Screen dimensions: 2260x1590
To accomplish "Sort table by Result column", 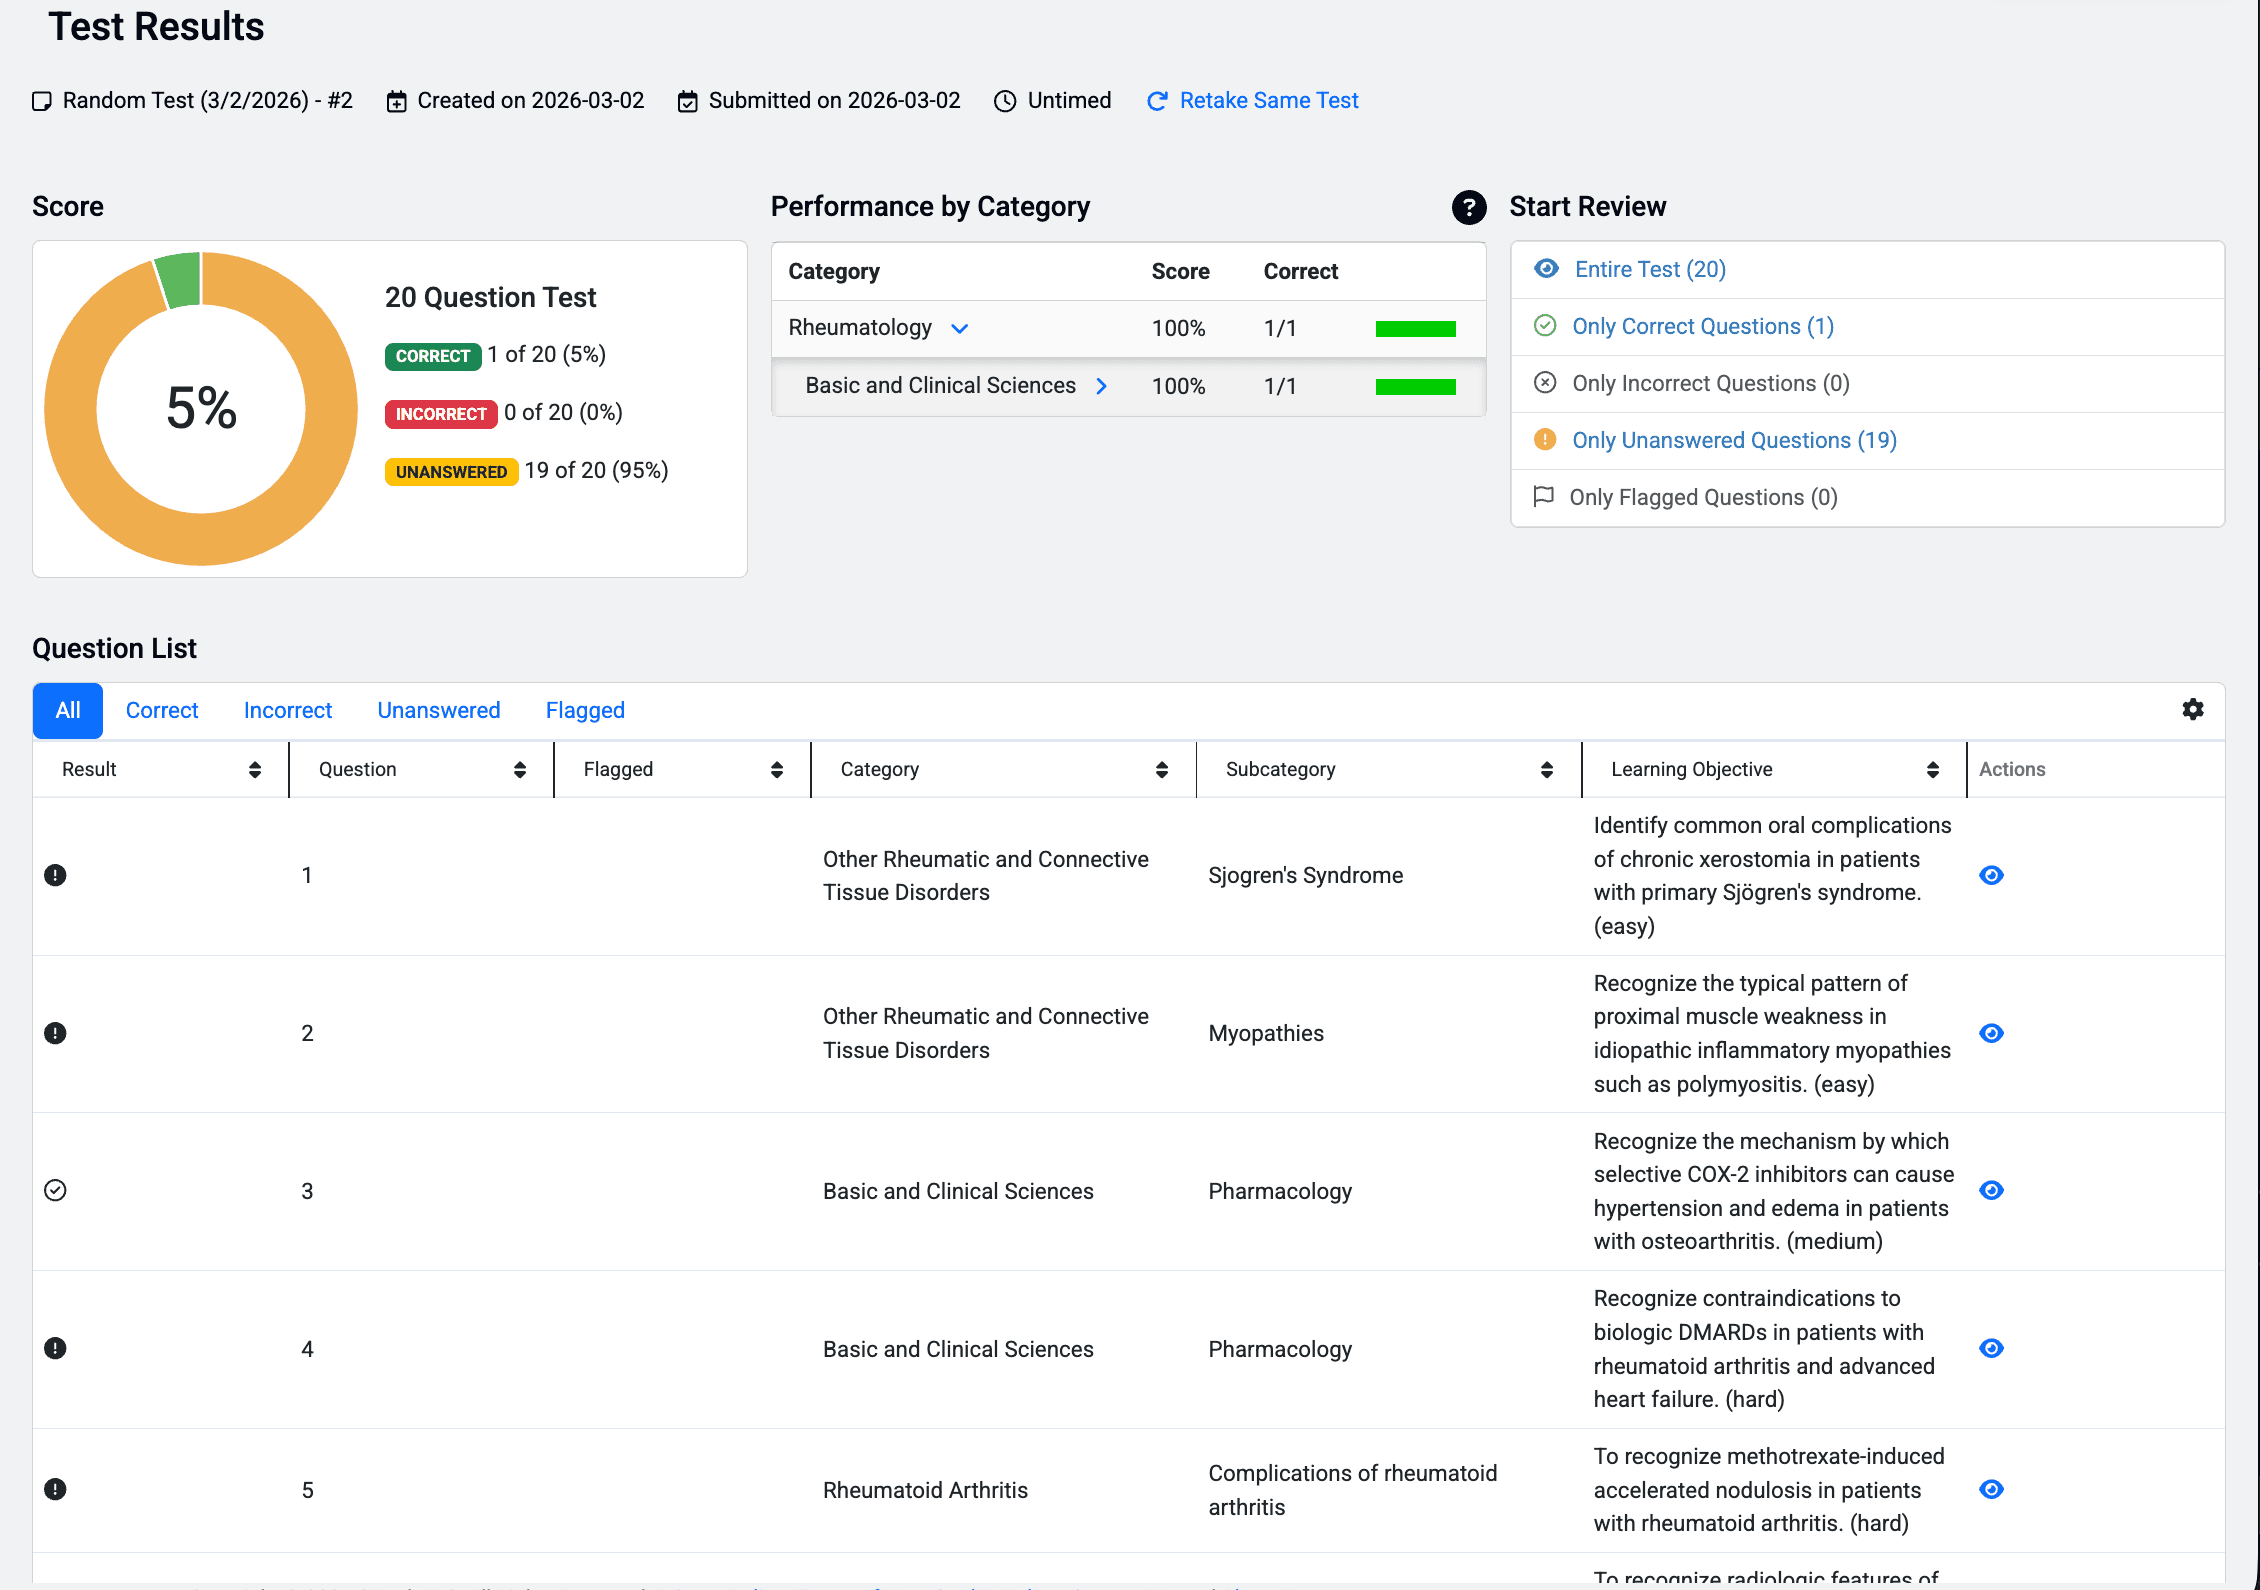I will click(x=254, y=769).
